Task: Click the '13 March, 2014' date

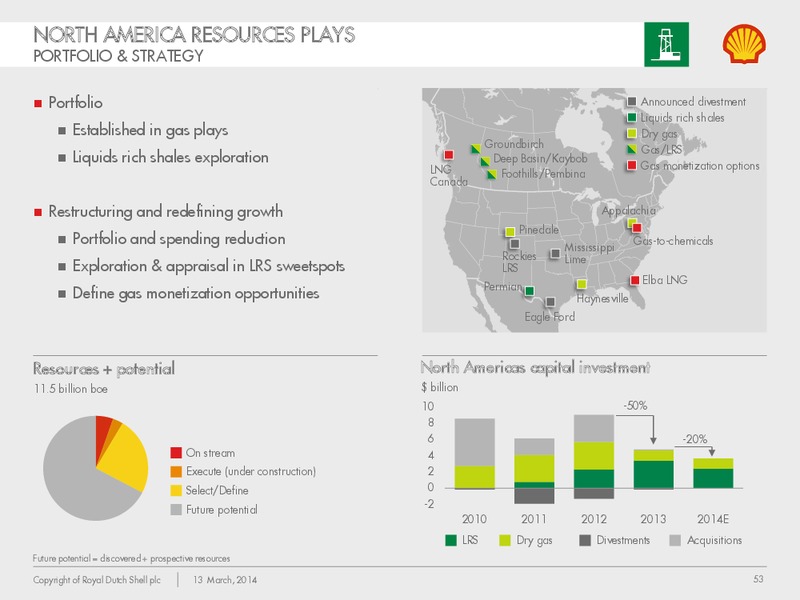Action: click(x=225, y=580)
